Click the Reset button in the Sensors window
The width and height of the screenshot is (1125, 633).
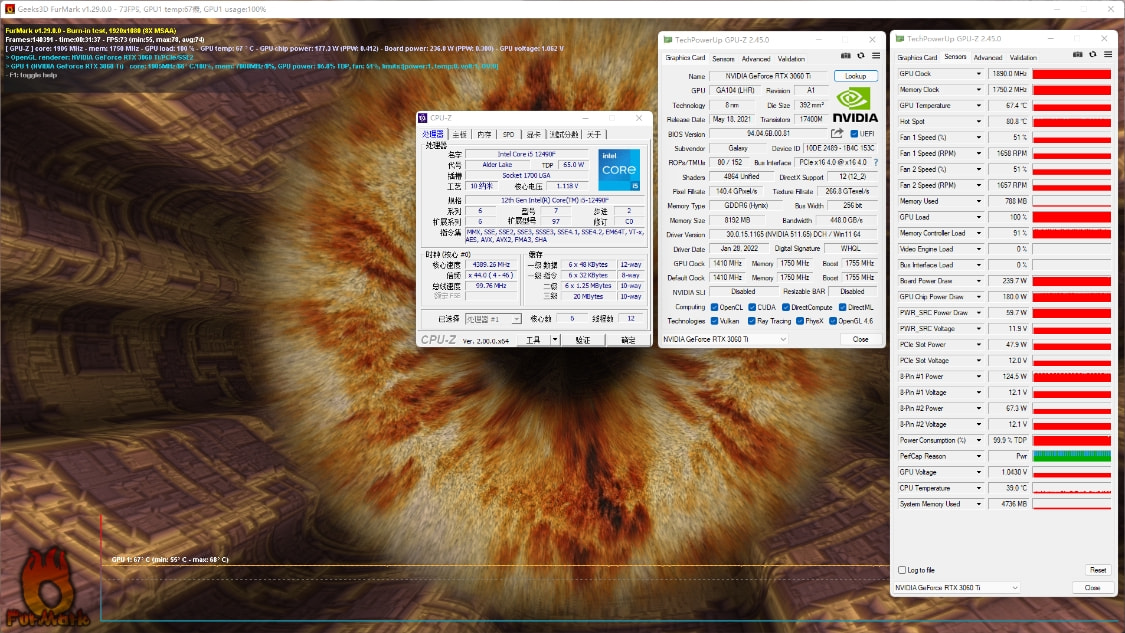[1097, 569]
